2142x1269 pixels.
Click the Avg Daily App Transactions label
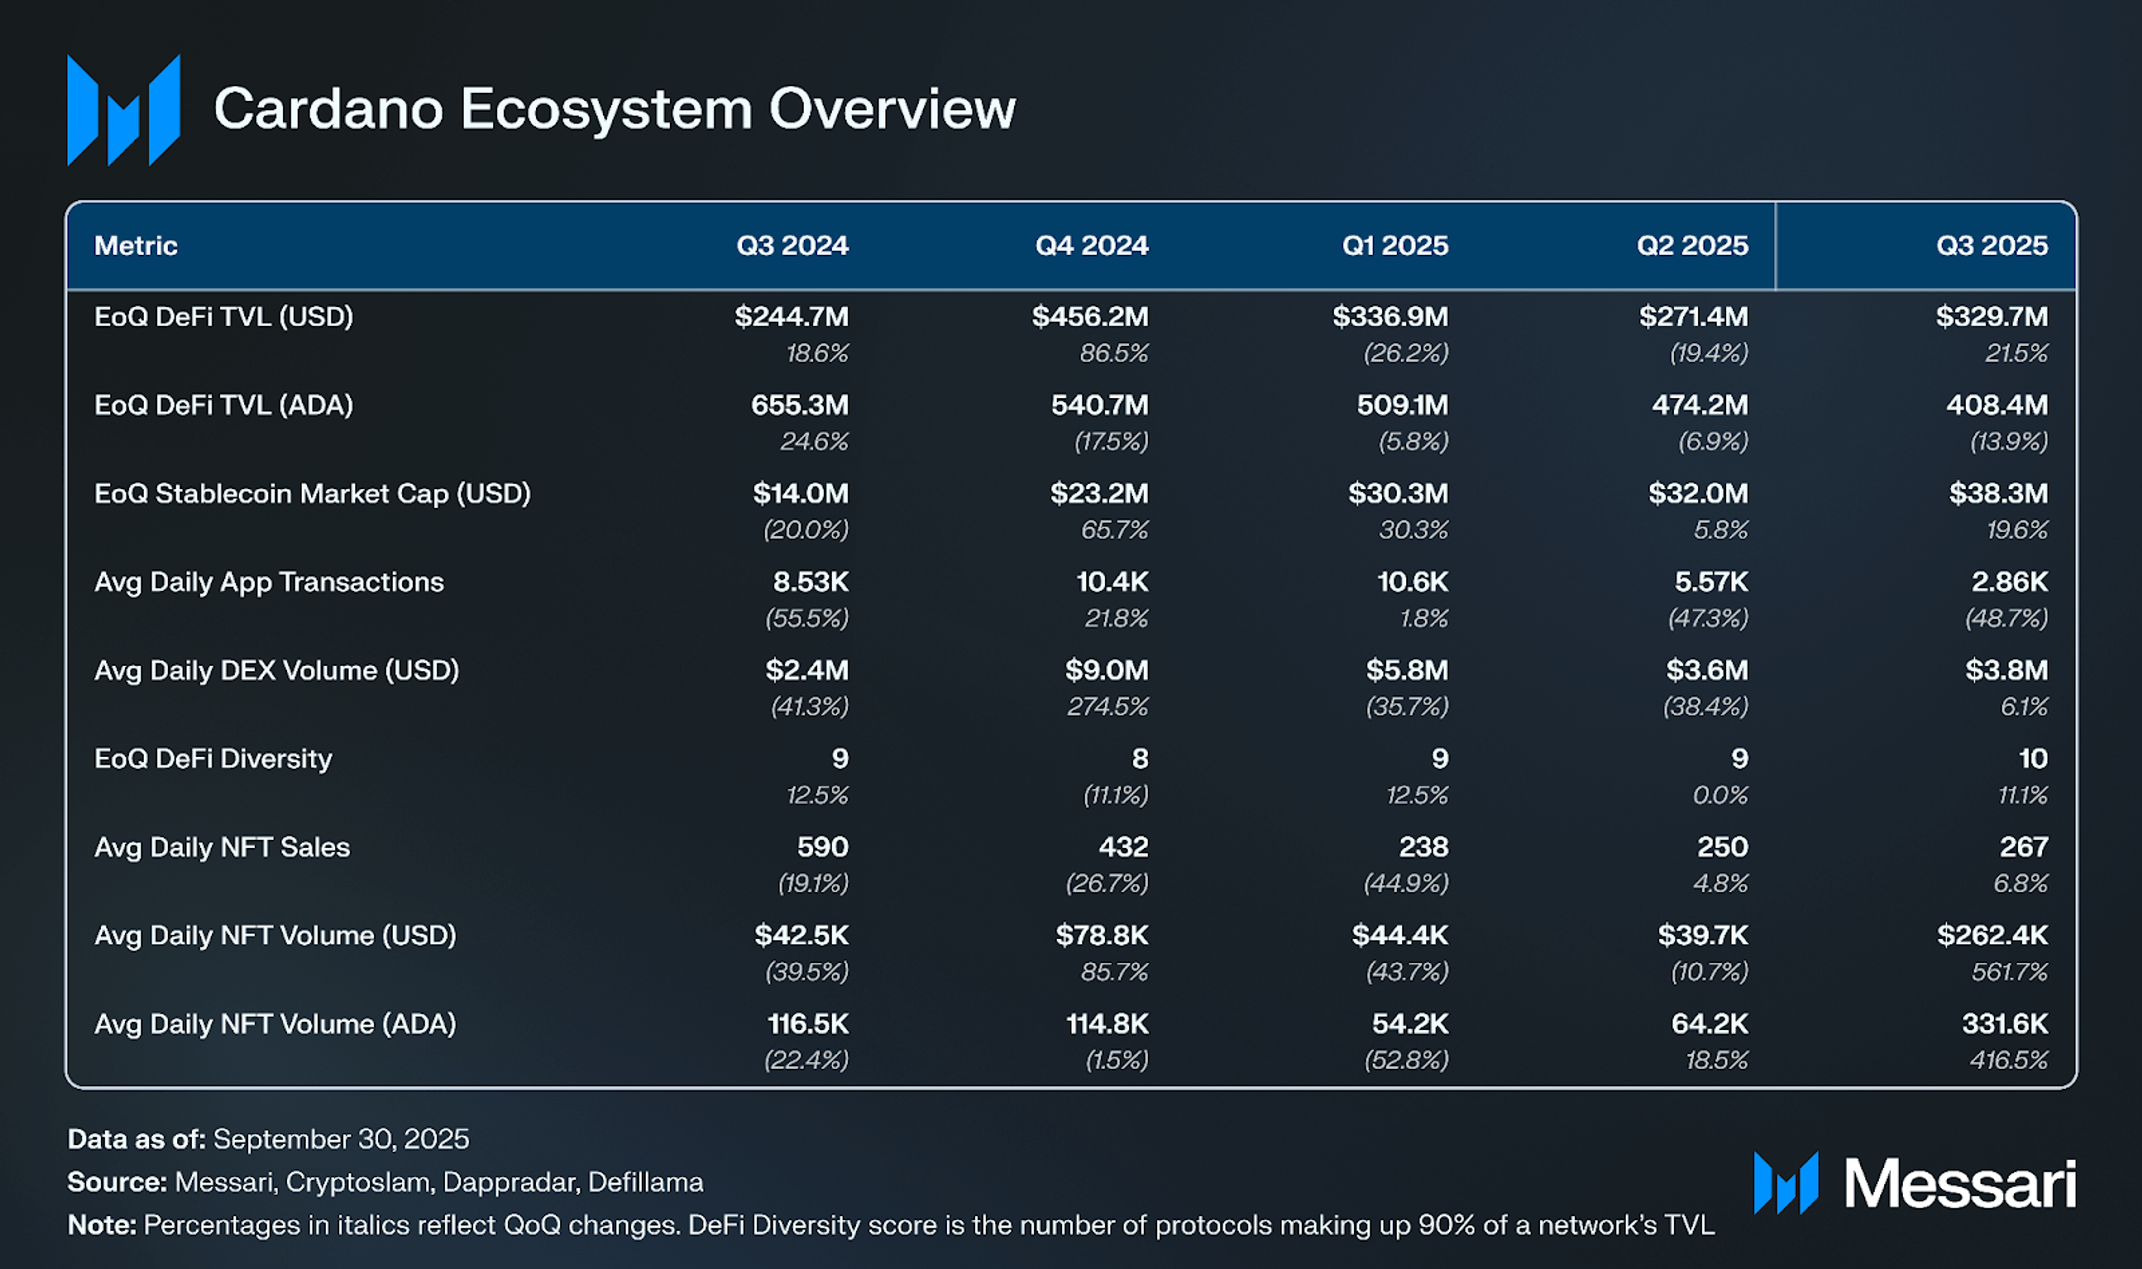tap(269, 582)
